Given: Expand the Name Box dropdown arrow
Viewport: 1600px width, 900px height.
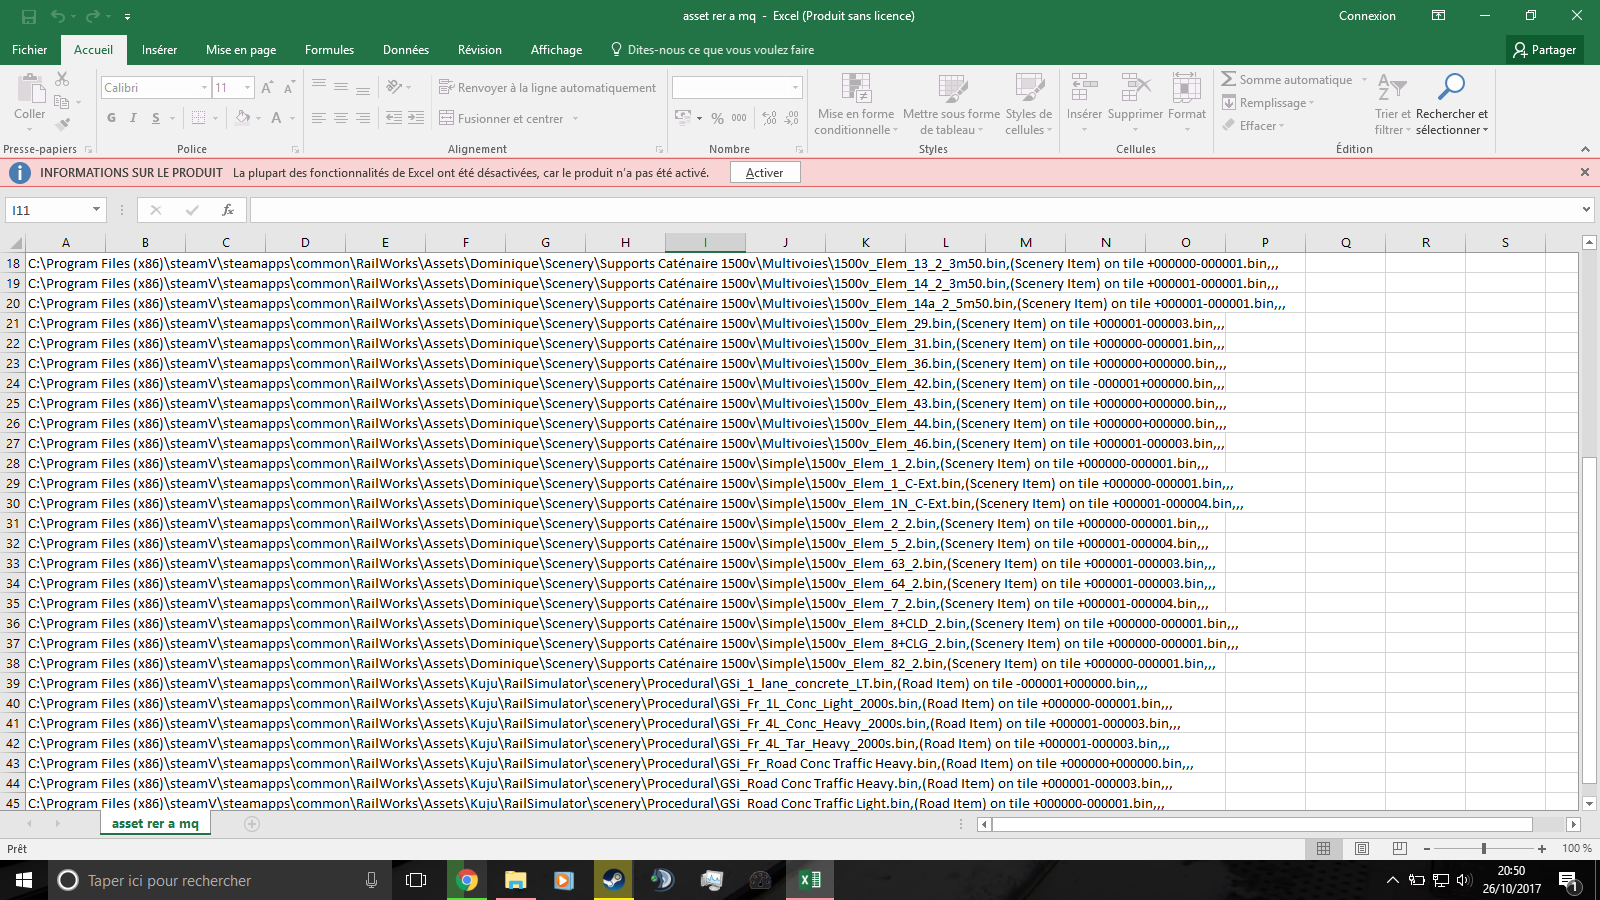Looking at the screenshot, I should [96, 210].
